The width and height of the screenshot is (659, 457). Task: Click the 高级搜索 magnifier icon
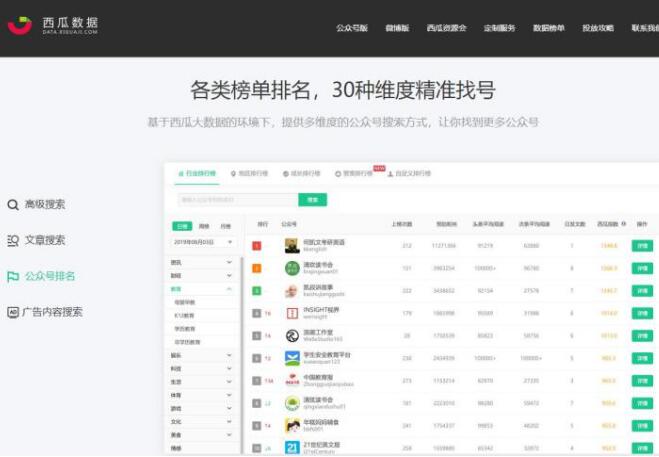click(13, 205)
